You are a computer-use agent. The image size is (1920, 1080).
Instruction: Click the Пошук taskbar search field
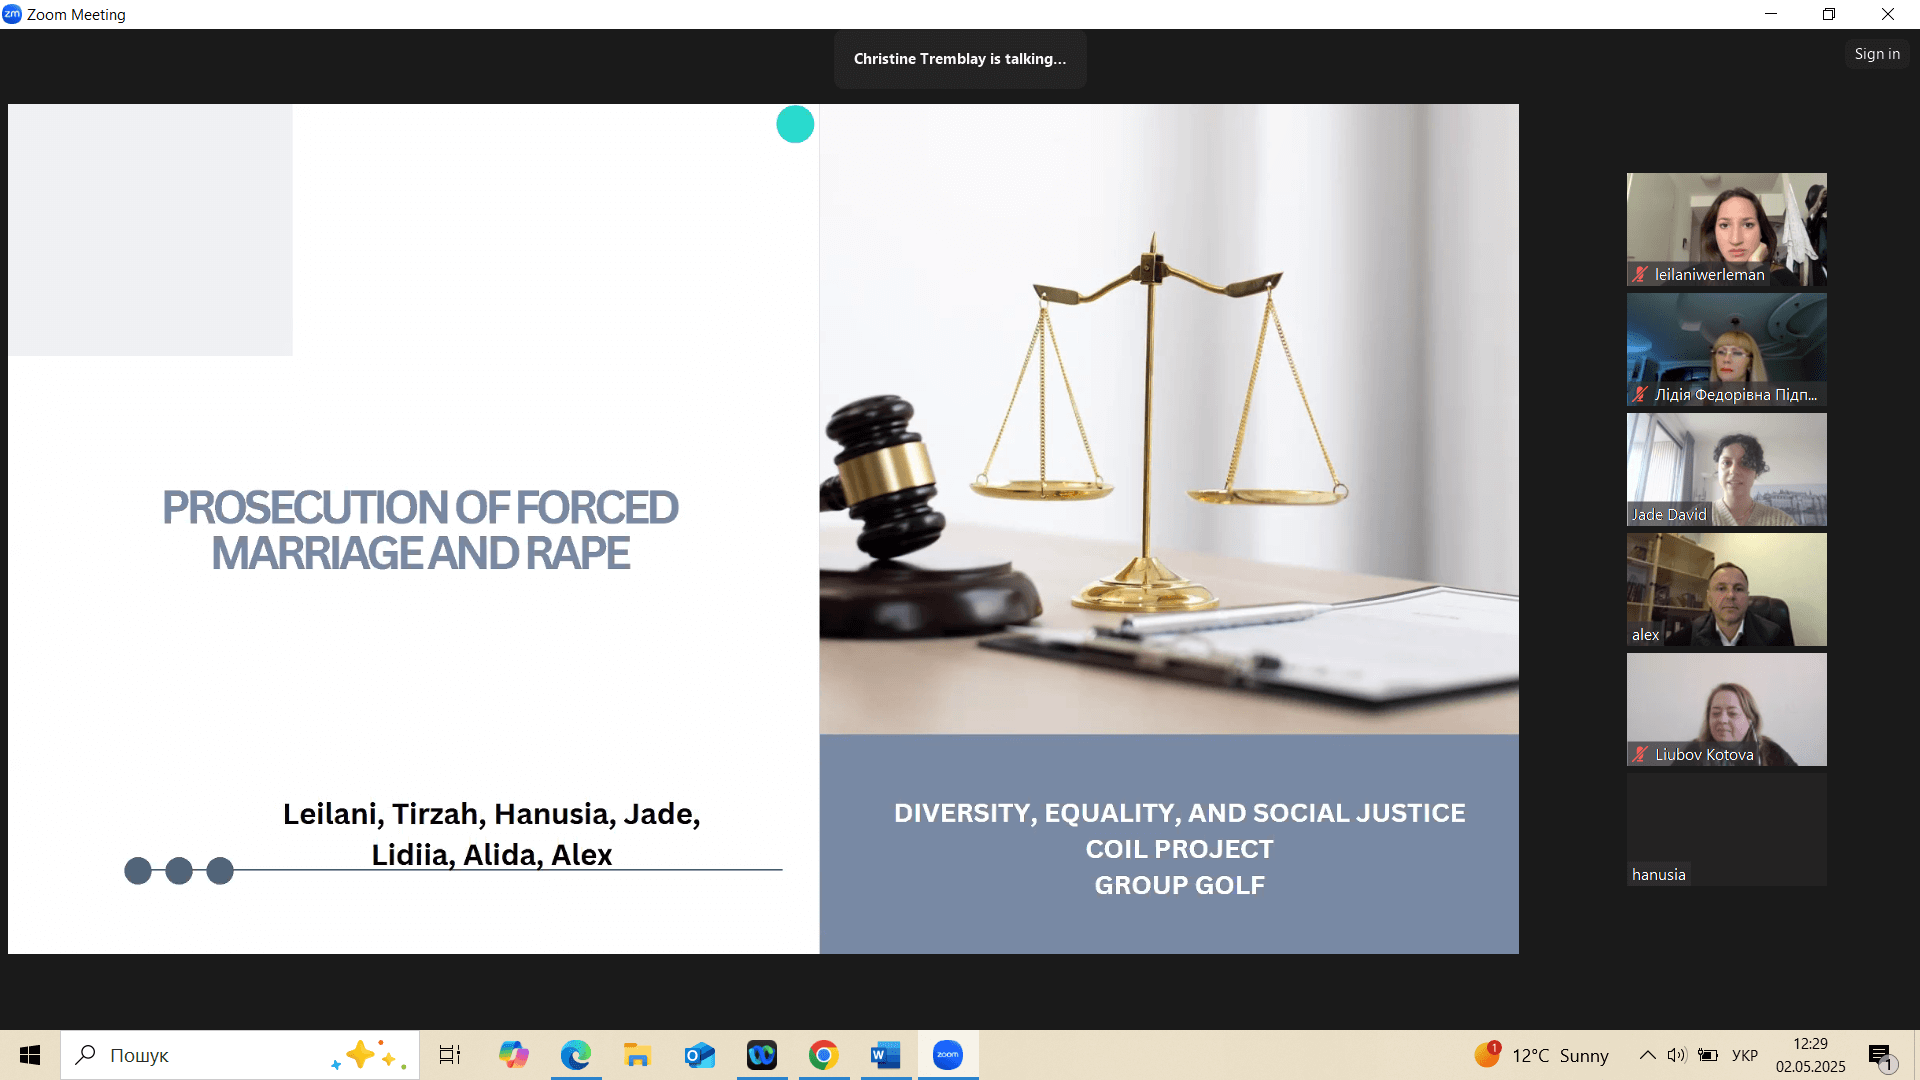click(240, 1055)
